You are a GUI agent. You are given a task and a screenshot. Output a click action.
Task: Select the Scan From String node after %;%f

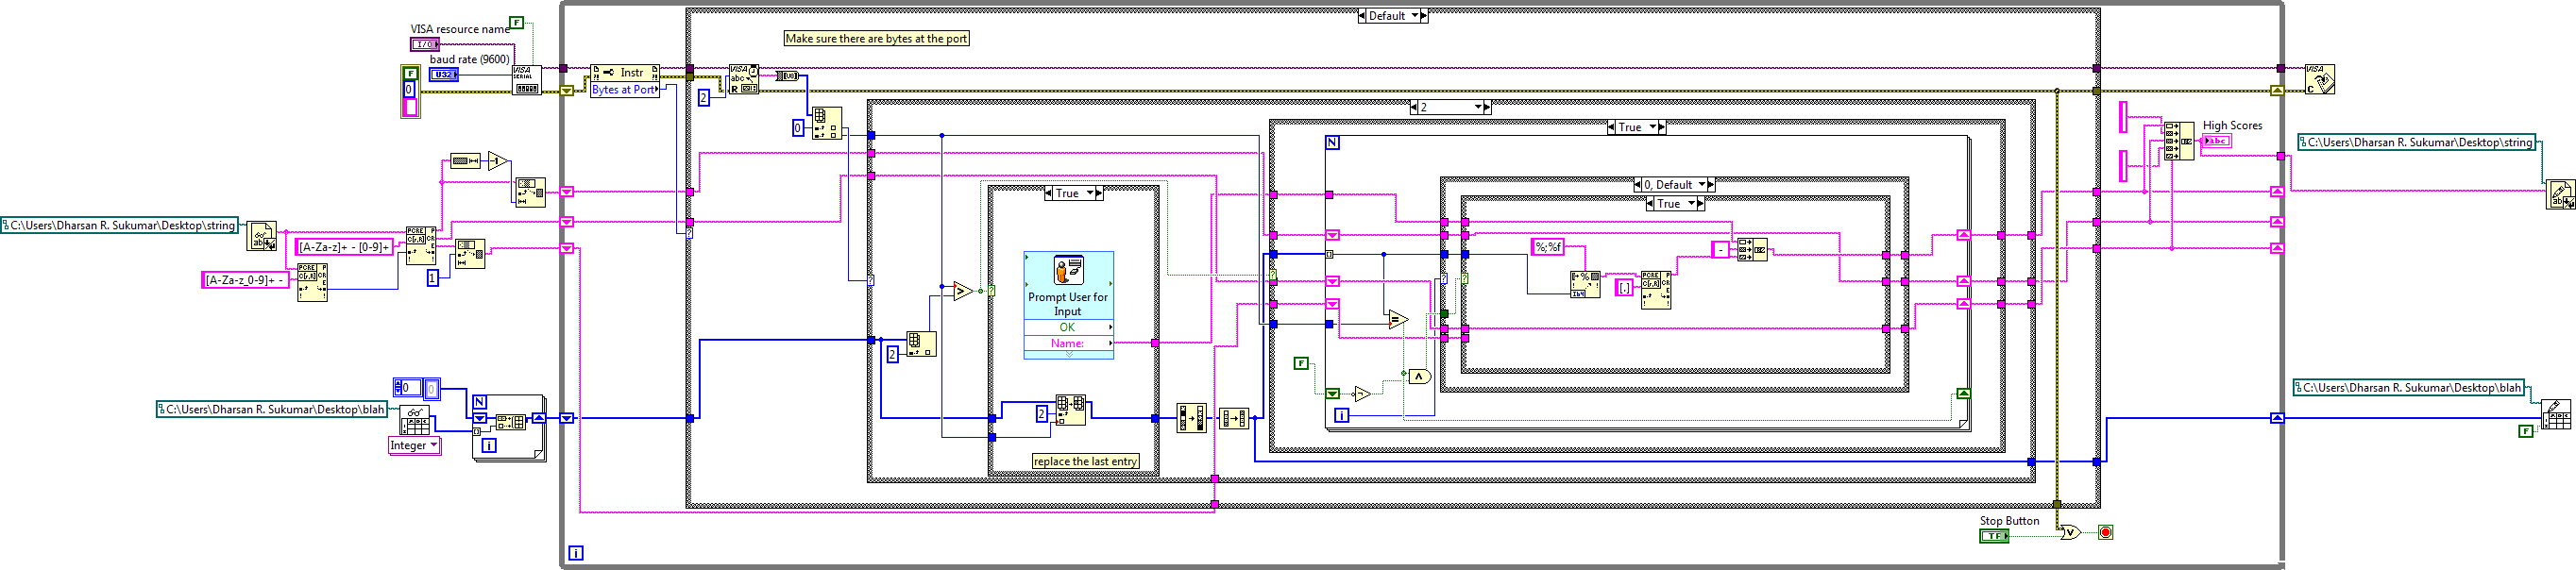(x=1585, y=284)
